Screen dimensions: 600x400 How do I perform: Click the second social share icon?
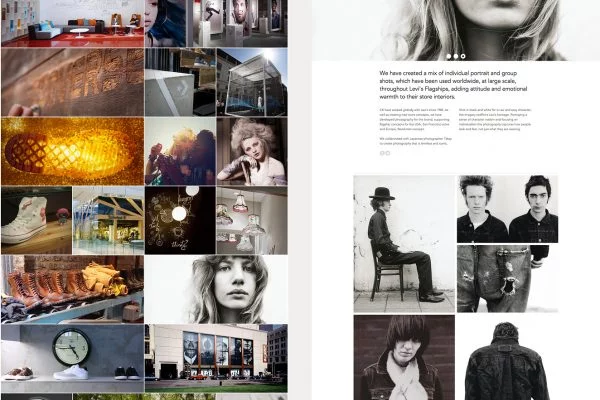point(388,153)
